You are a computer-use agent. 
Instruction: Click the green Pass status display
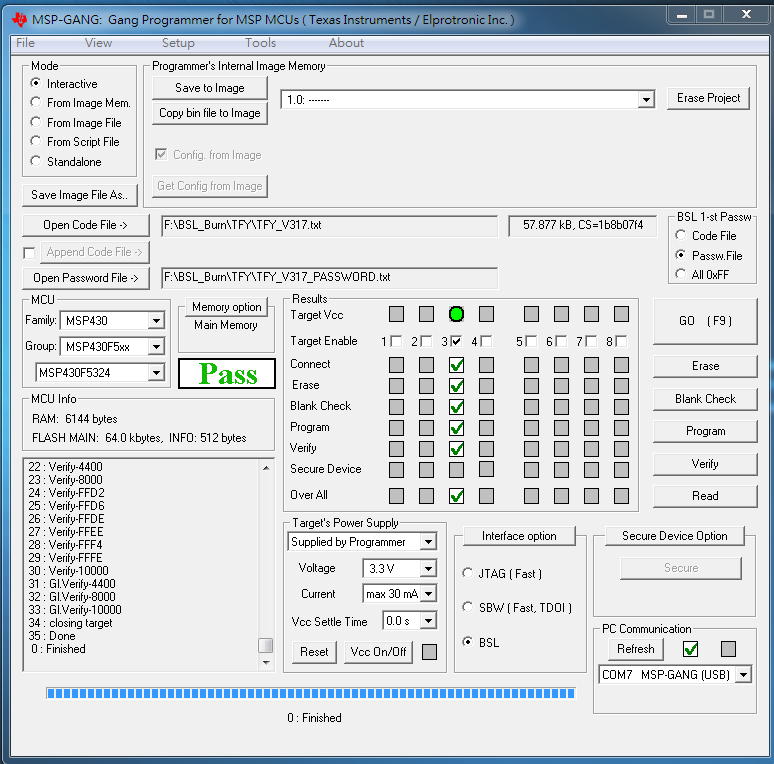point(227,374)
